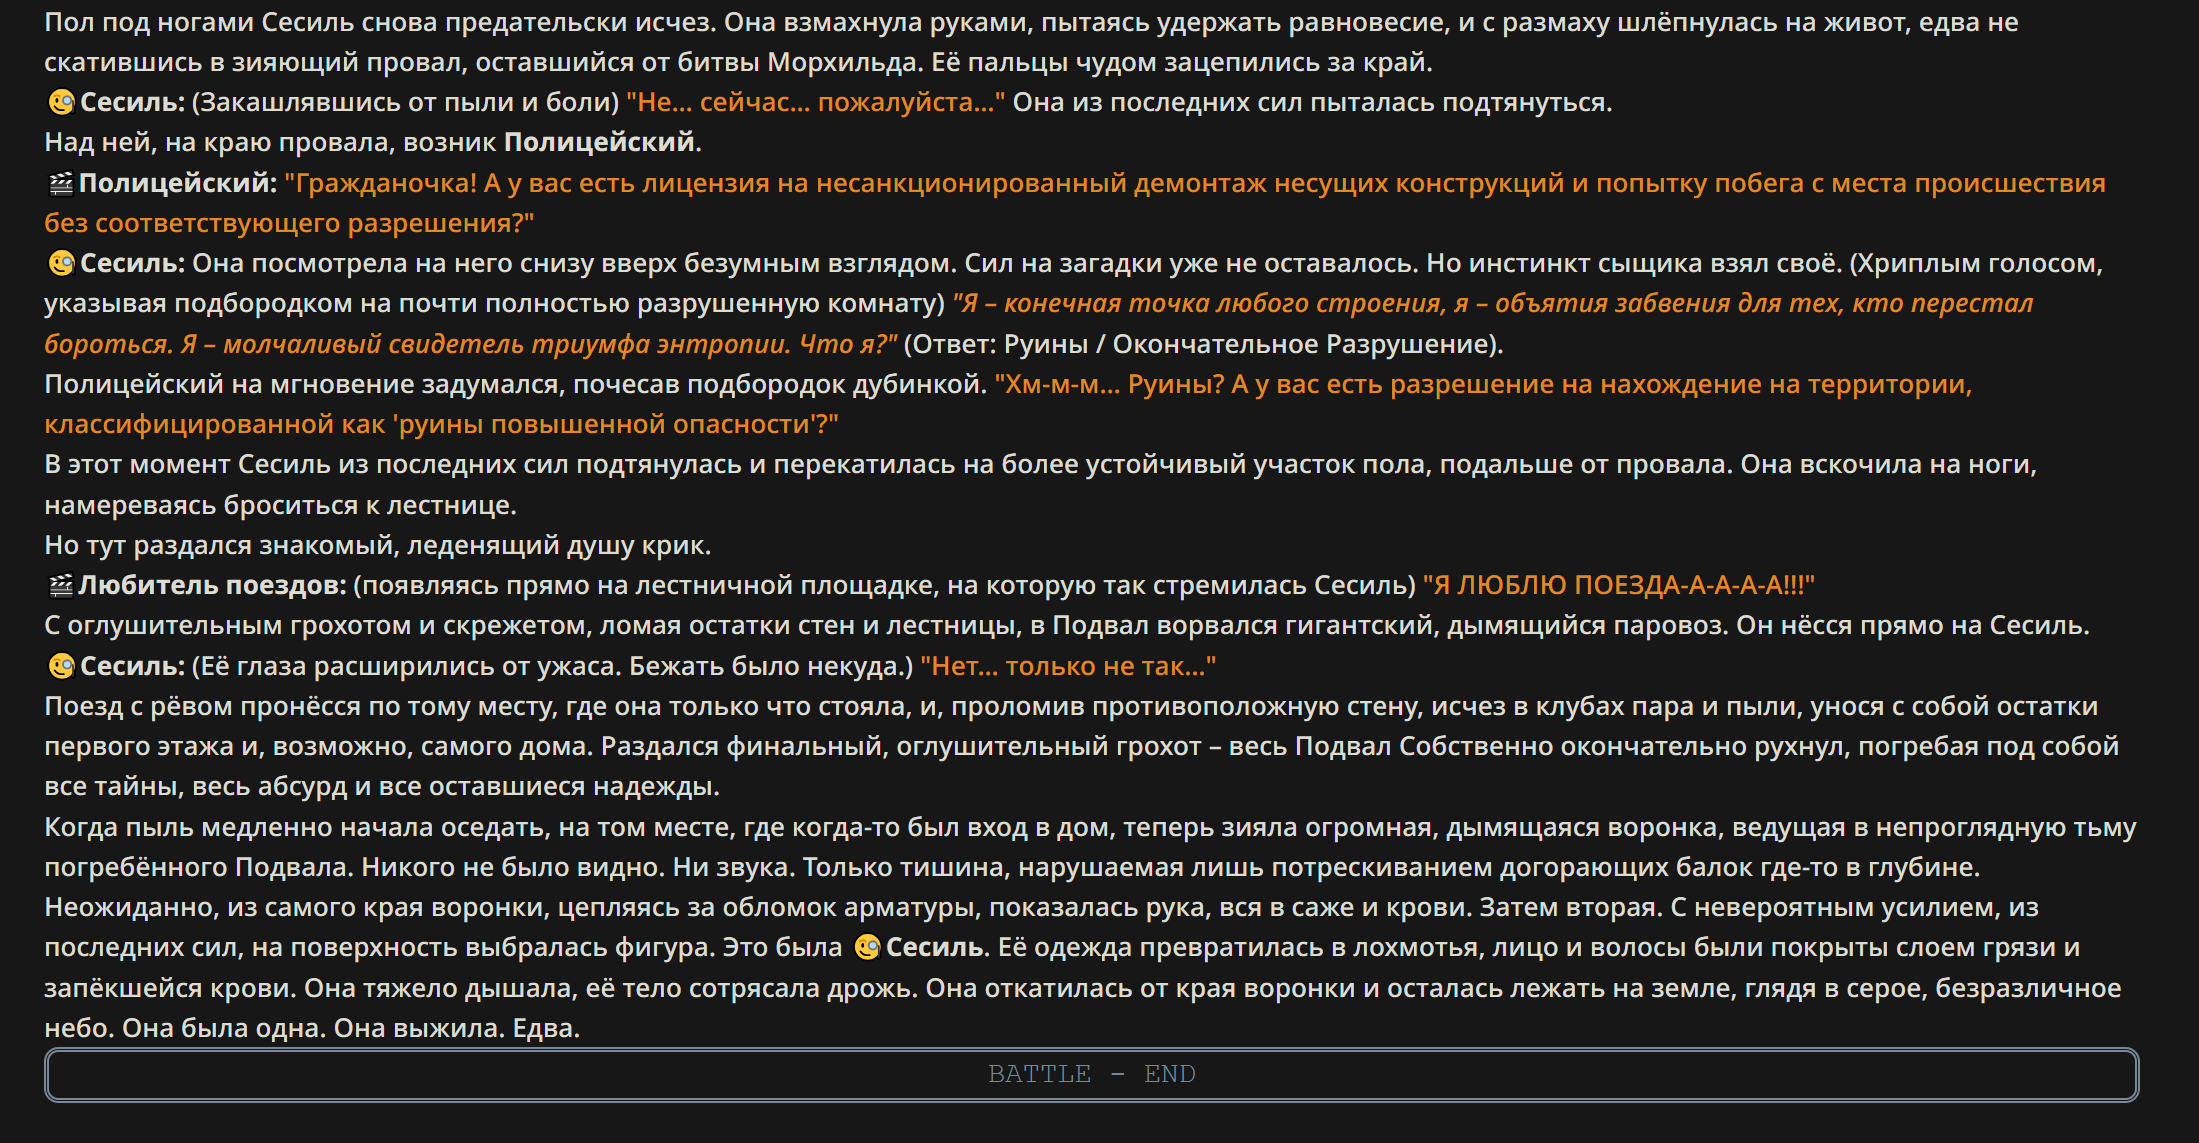
Task: Click orange text "без соответствующего разрешения?"
Action: pyautogui.click(x=290, y=223)
